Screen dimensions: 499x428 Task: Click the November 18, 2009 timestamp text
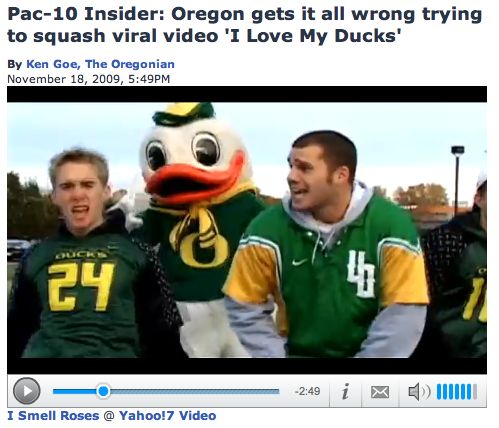[x=88, y=79]
